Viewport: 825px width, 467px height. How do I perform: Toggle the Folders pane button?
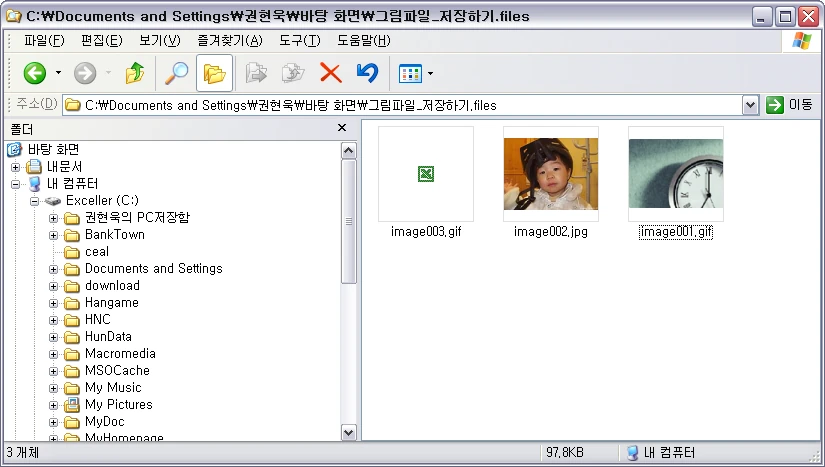click(x=215, y=73)
